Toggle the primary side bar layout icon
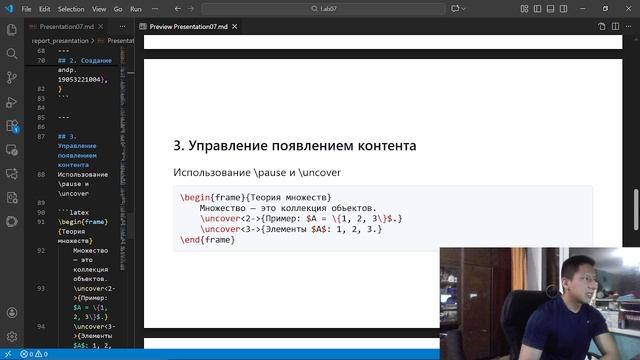640x360 pixels. pyautogui.click(x=537, y=9)
